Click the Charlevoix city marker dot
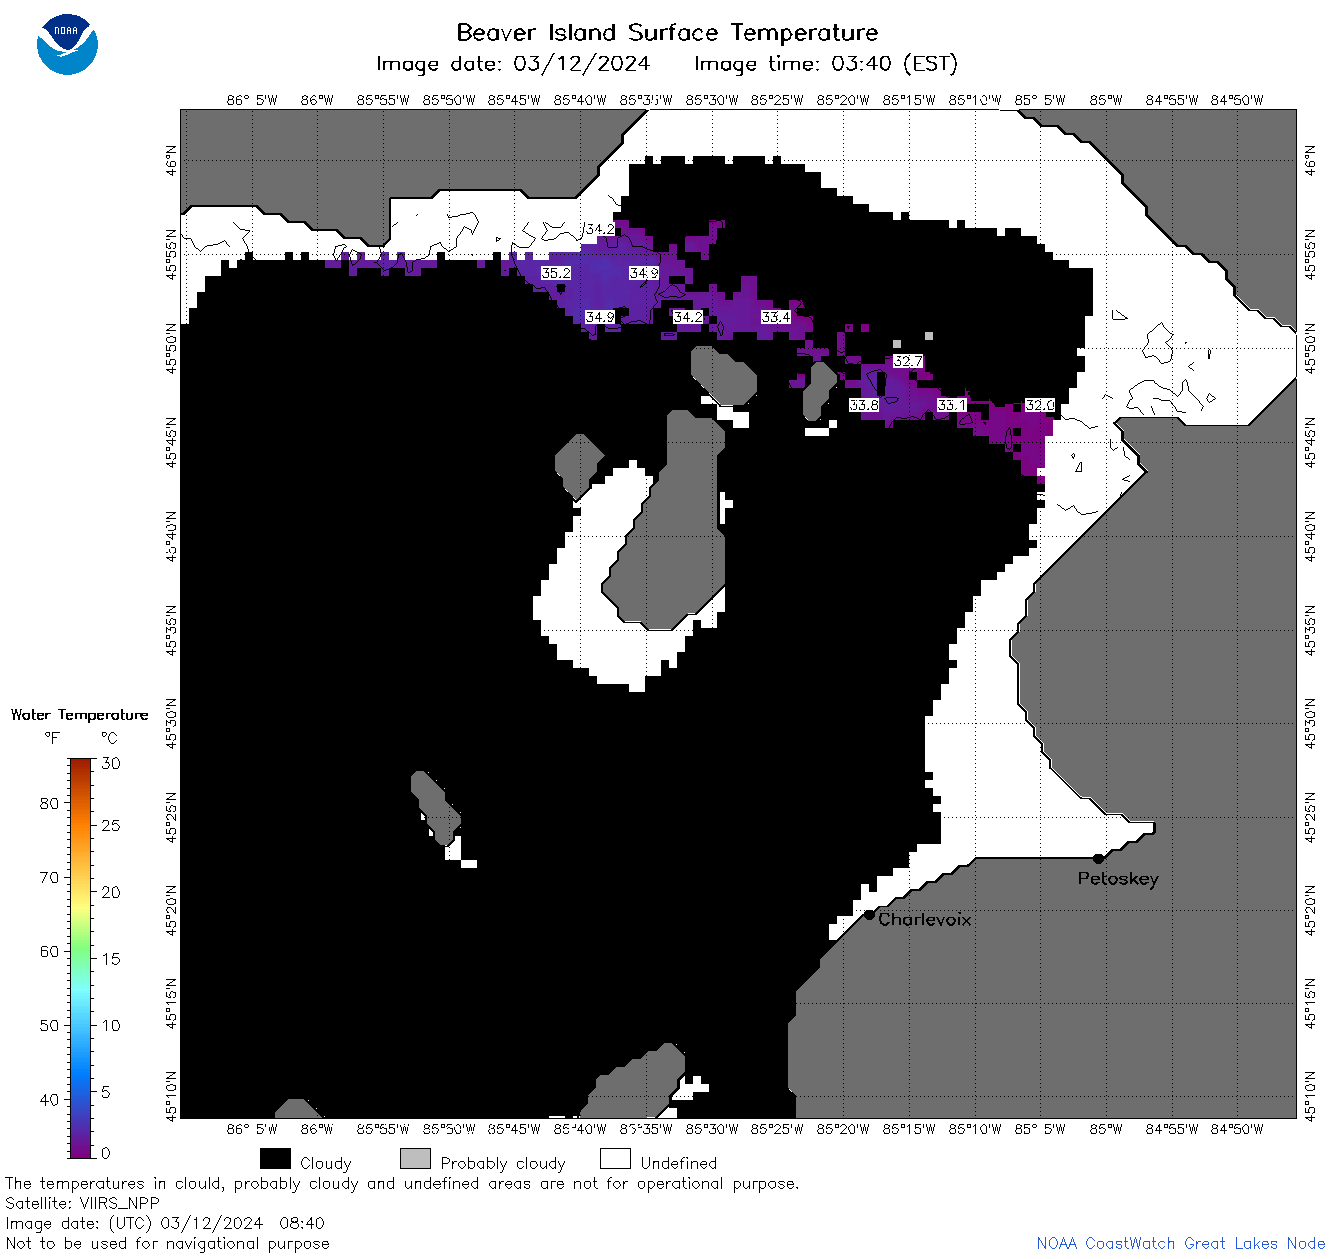Image resolution: width=1336 pixels, height=1259 pixels. pos(869,914)
